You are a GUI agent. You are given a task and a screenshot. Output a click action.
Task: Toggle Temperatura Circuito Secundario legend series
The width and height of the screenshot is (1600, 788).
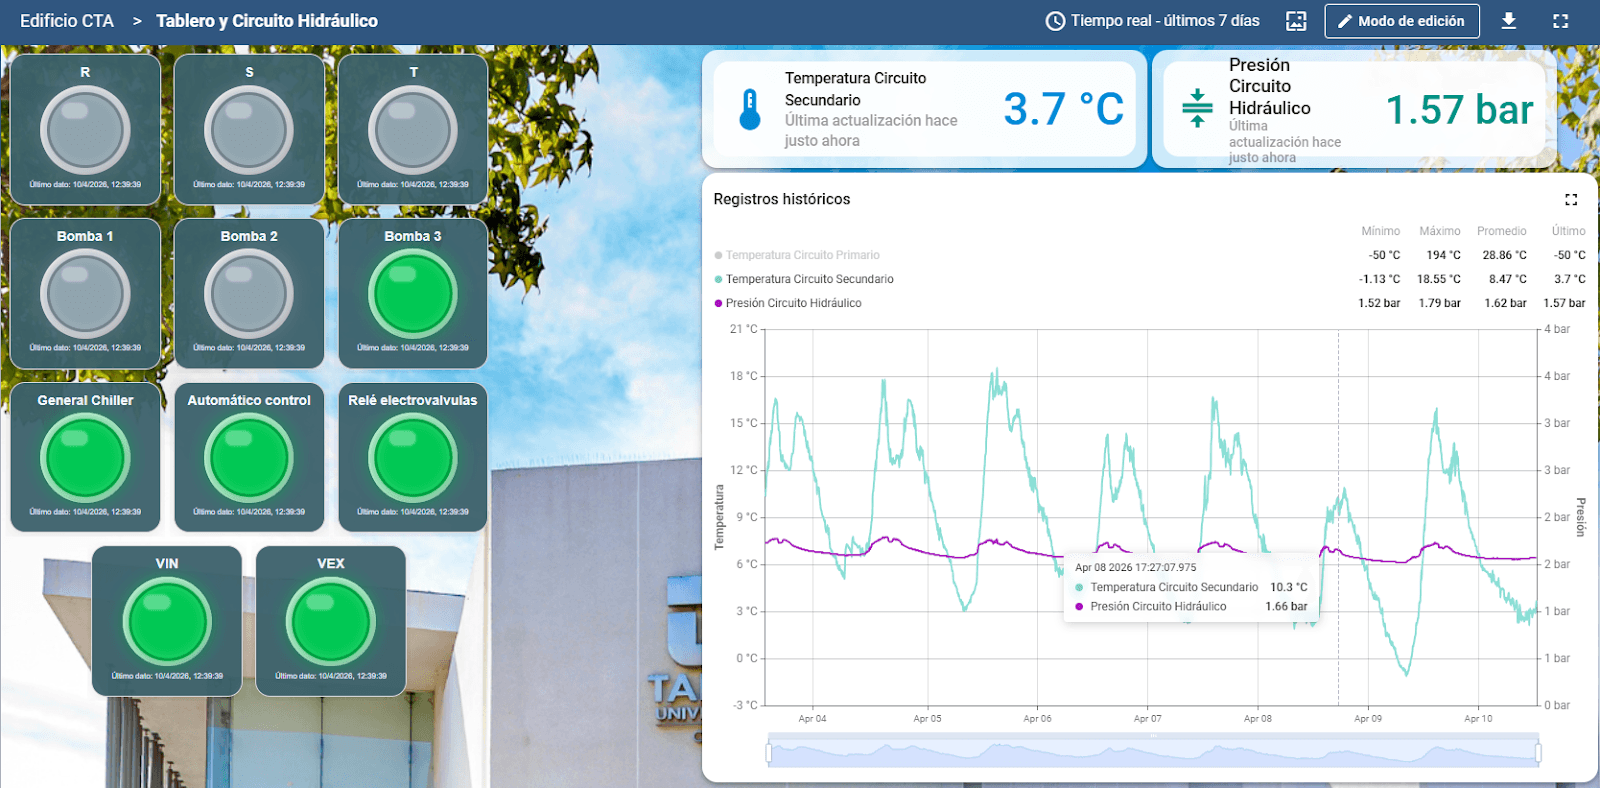coord(804,279)
